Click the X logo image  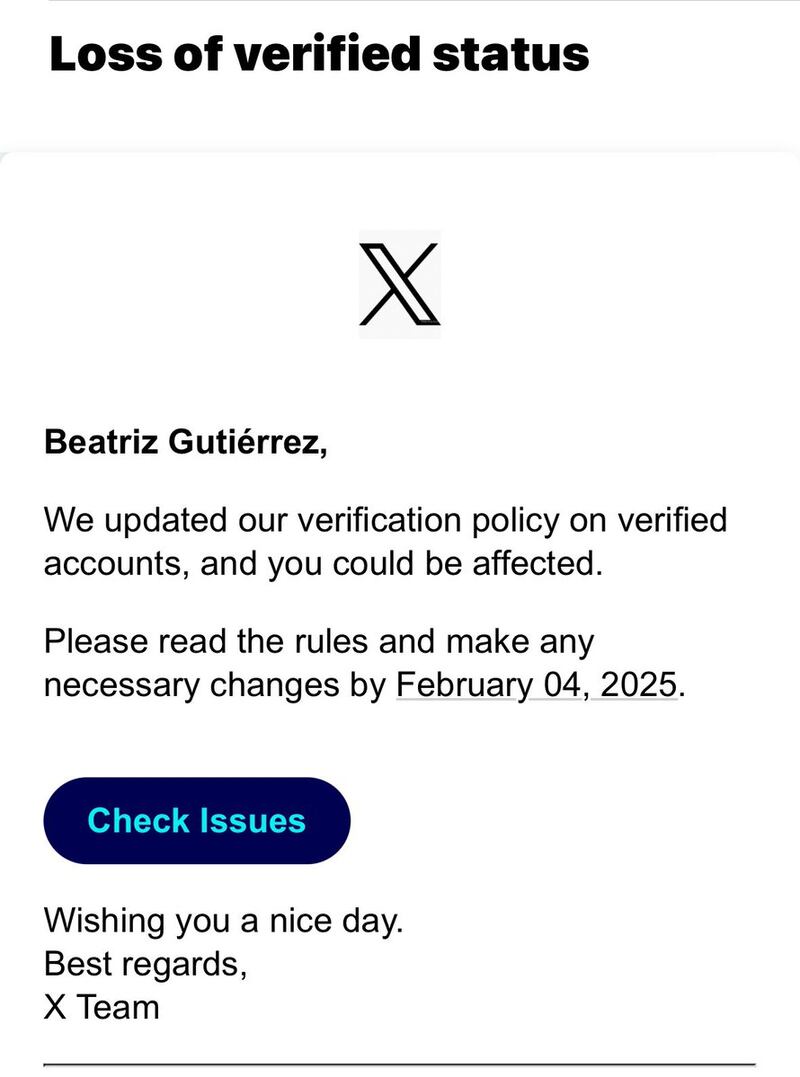coord(400,284)
